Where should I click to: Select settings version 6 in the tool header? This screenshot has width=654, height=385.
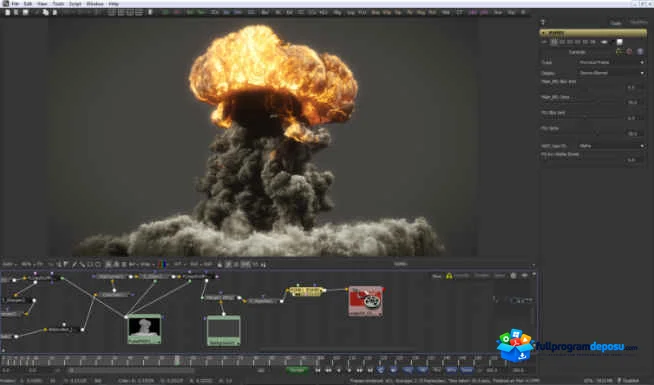pos(593,42)
